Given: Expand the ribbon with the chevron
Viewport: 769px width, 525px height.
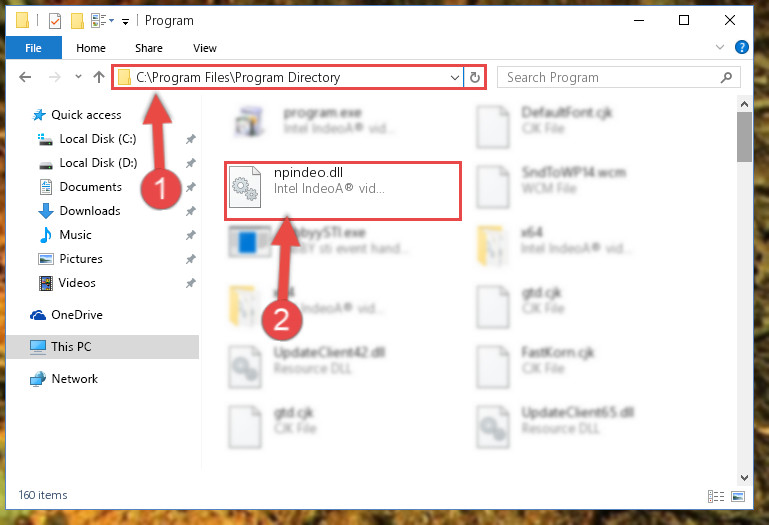Looking at the screenshot, I should tap(719, 47).
